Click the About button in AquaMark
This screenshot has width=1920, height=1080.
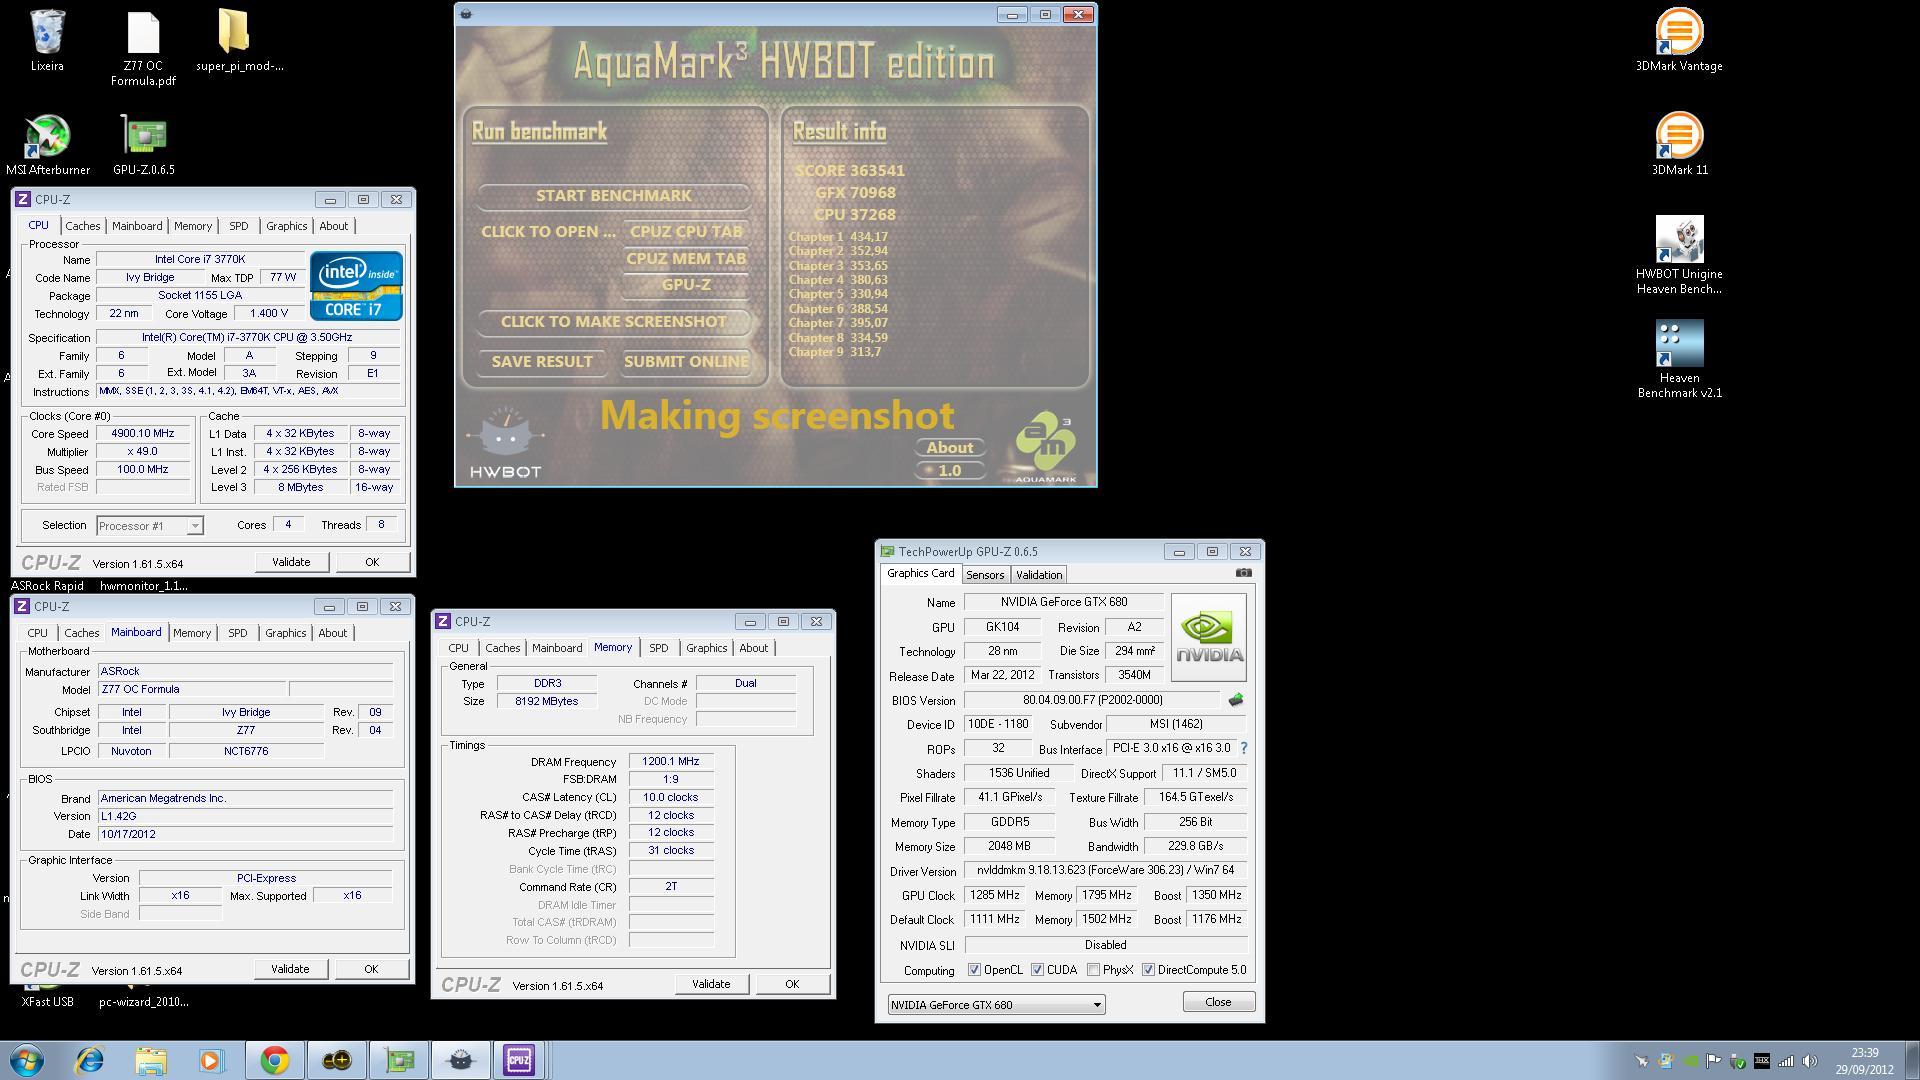pyautogui.click(x=950, y=448)
